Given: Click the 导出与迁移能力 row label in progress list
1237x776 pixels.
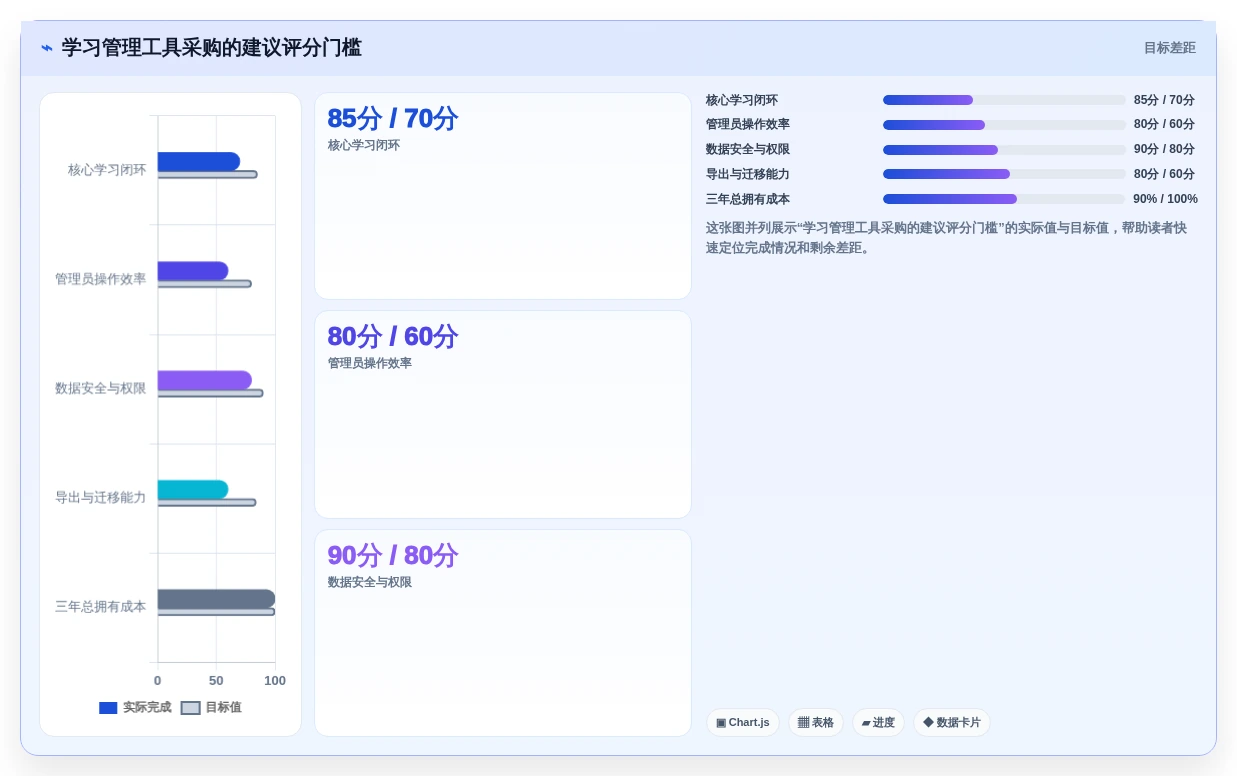Looking at the screenshot, I should point(748,174).
